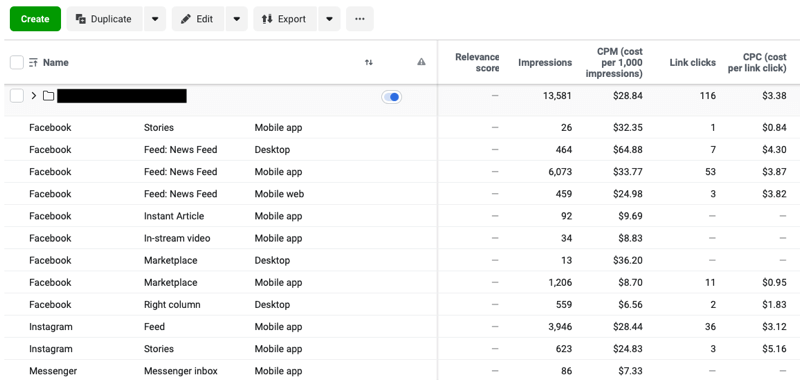
Task: Tick the select-all checkbox in header
Action: (17, 63)
